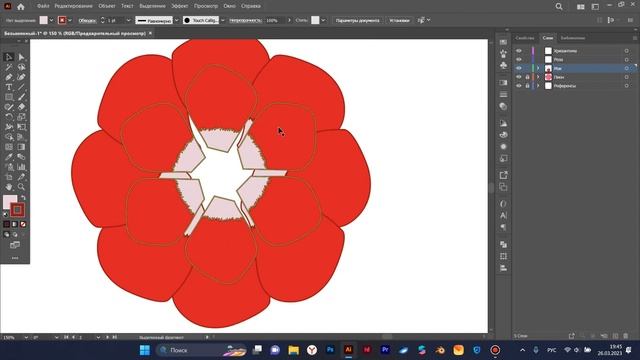
Task: Expand the Референсы layer contents
Action: pos(538,86)
